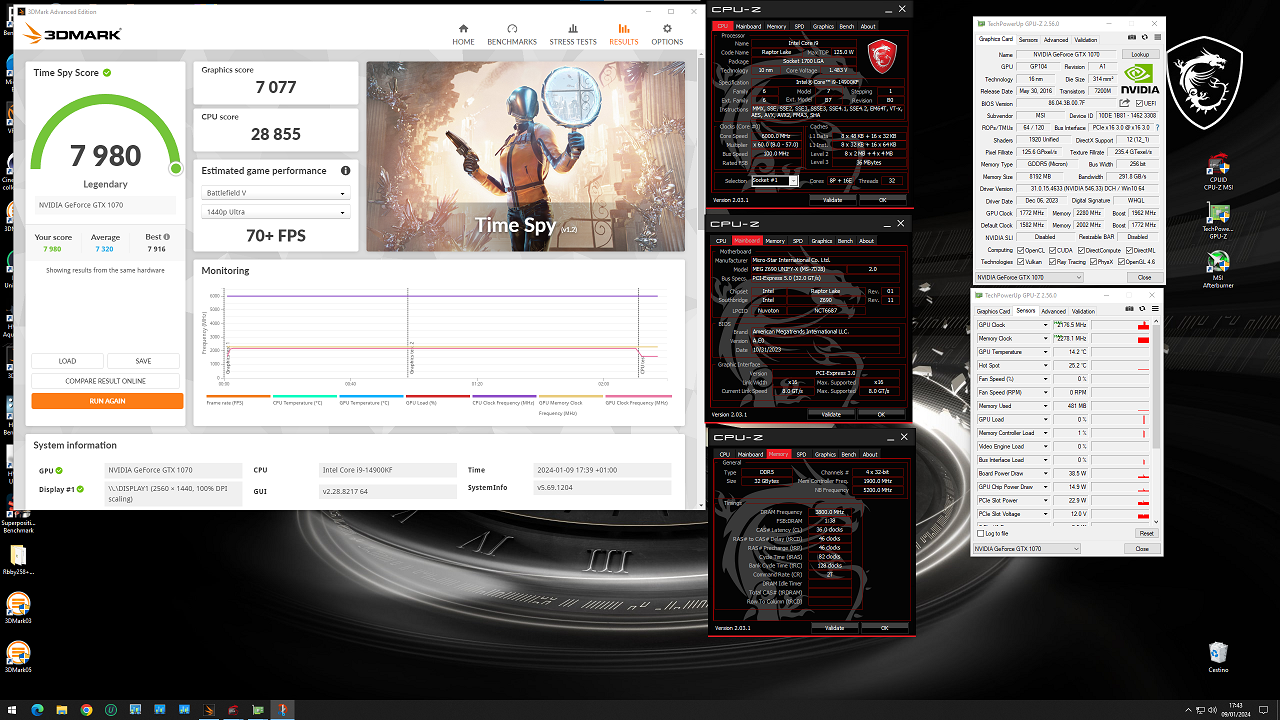Image resolution: width=1280 pixels, height=720 pixels.
Task: Open the 3DMark RESULTS tab
Action: pyautogui.click(x=624, y=34)
